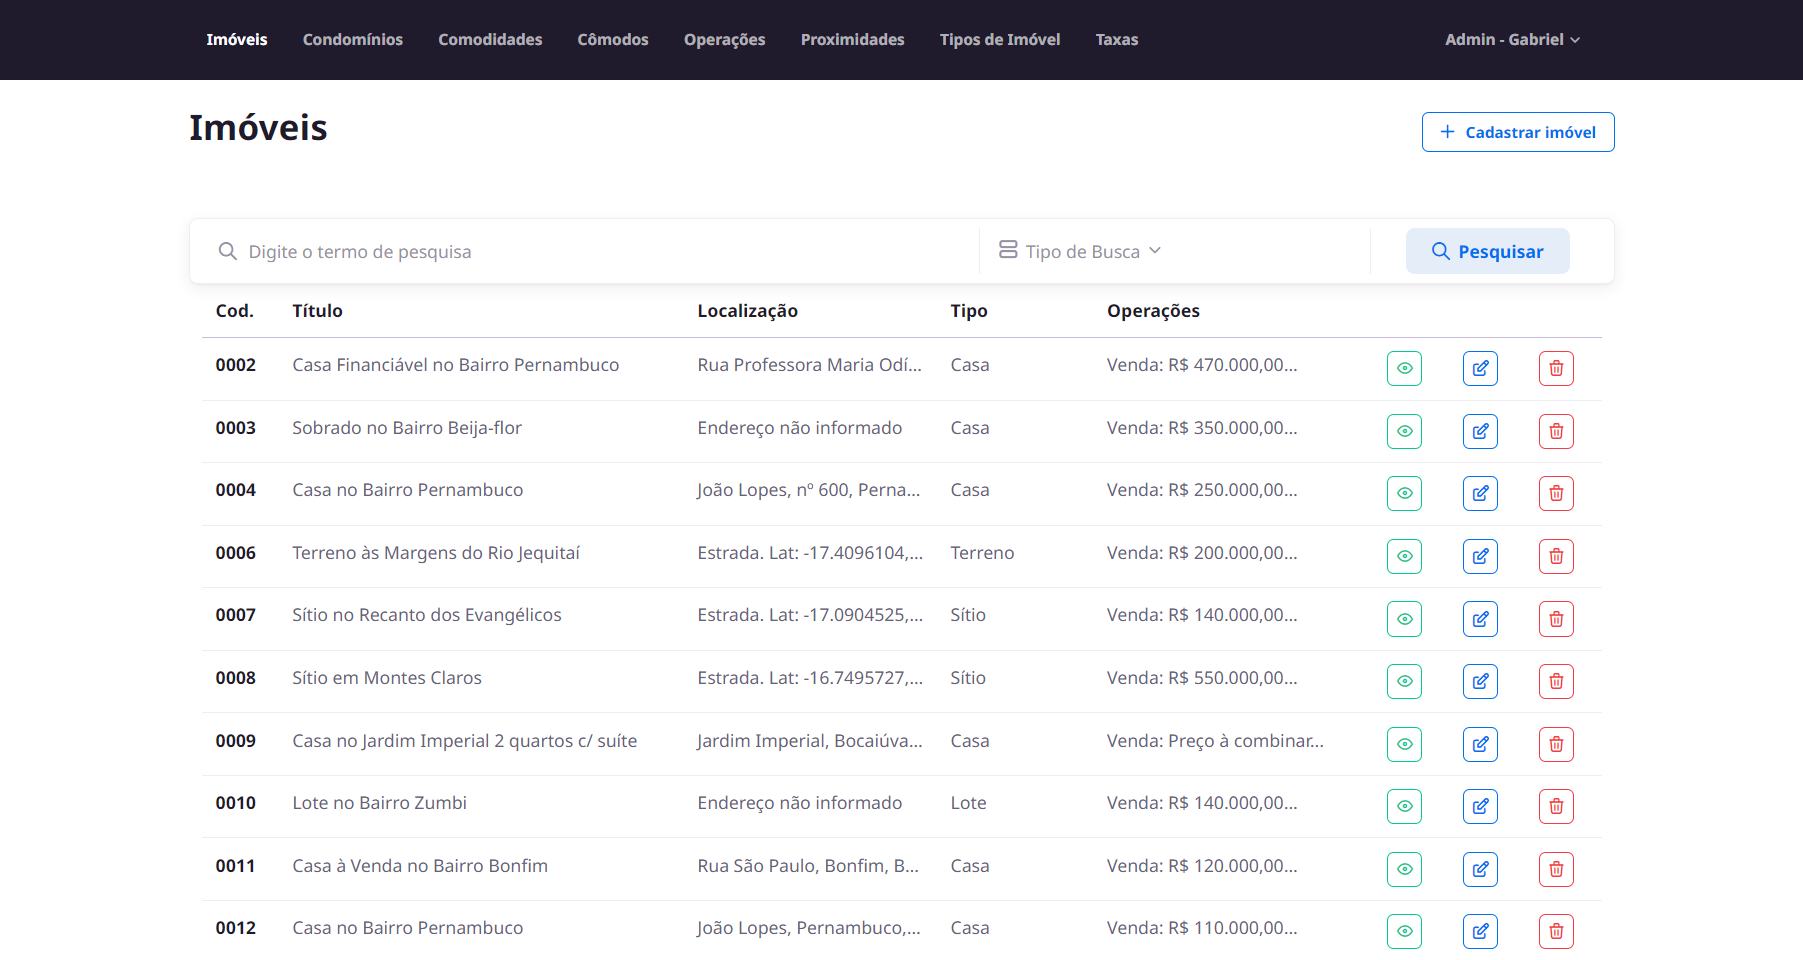Screen dimensions: 1803x960
Task: View the Terreno às Margens do Rio Jequitaí
Action: (x=1404, y=556)
